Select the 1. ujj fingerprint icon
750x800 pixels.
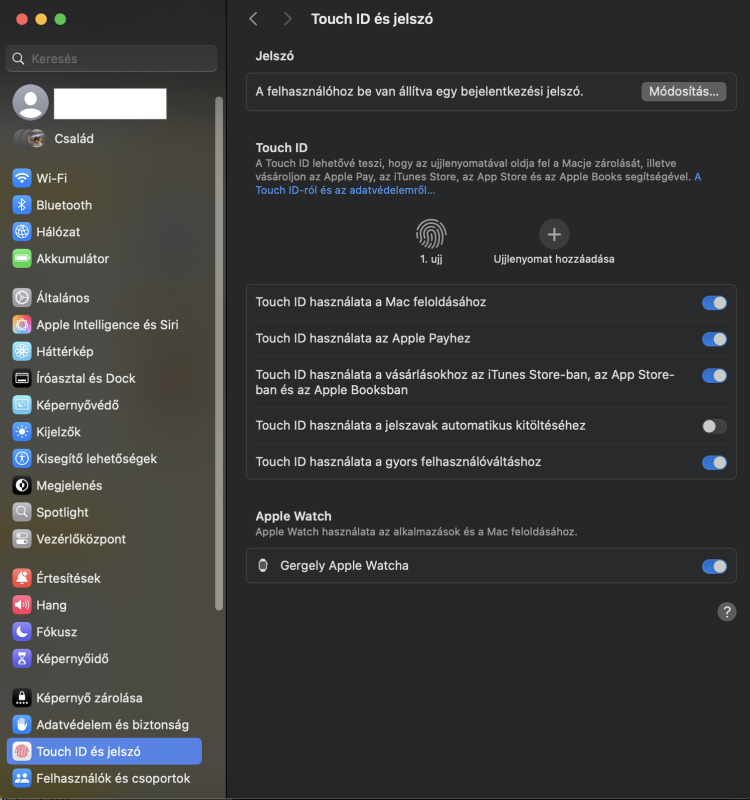[x=431, y=234]
